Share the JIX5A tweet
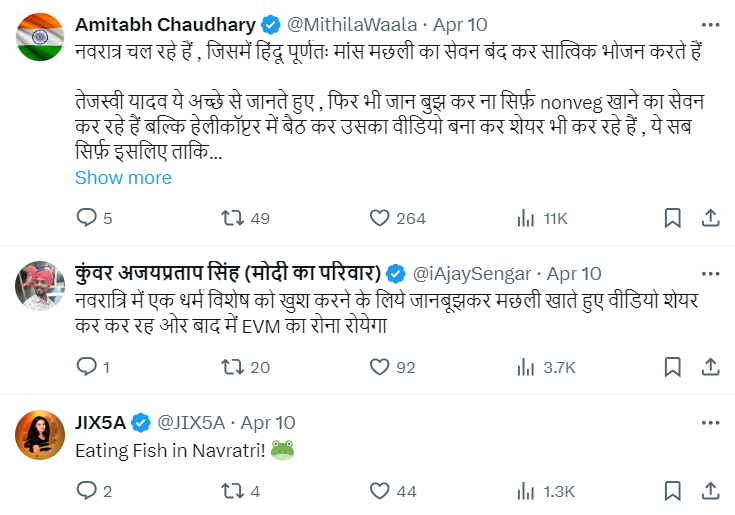The width and height of the screenshot is (735, 515). (709, 491)
